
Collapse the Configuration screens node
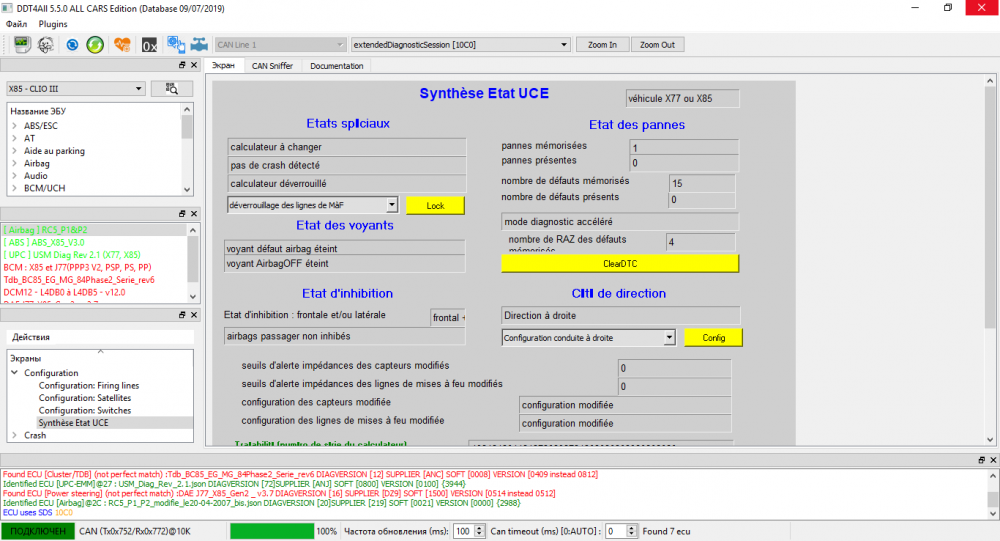15,373
